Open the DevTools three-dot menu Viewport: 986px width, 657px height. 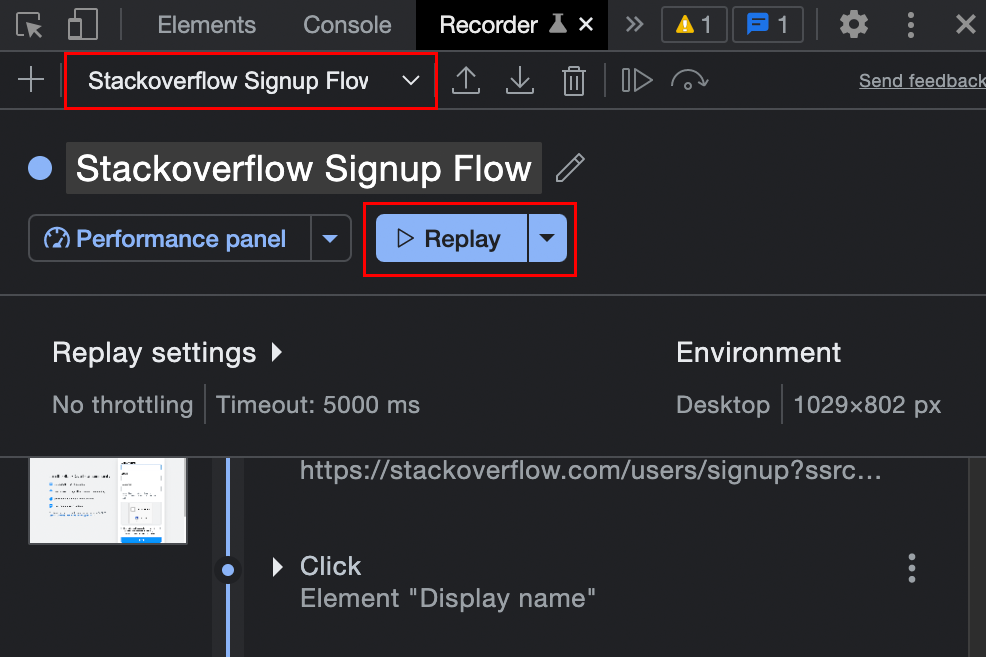(911, 25)
